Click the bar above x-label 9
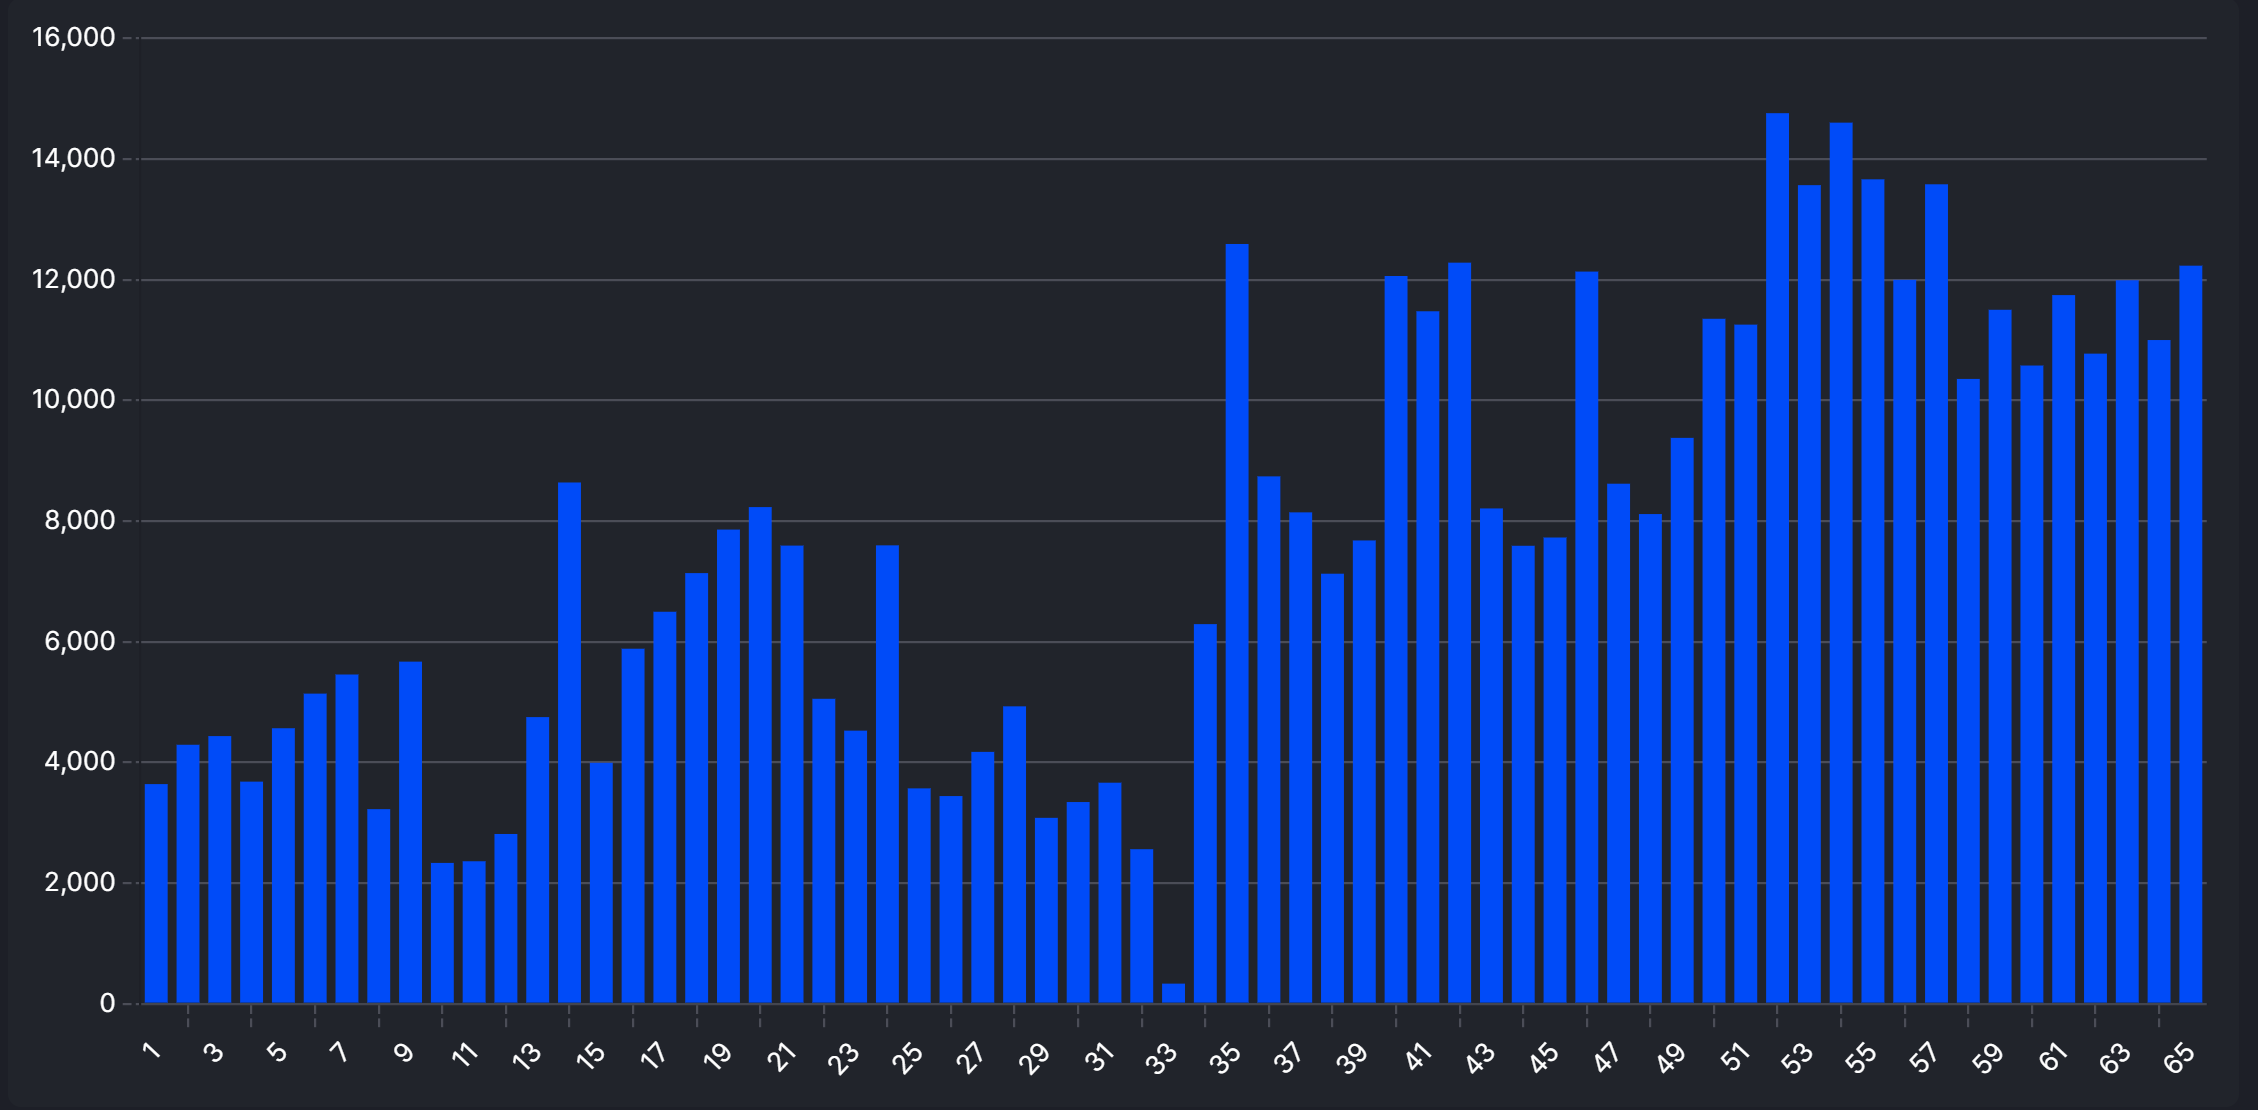Screen dimensions: 2258x1110 tap(410, 832)
